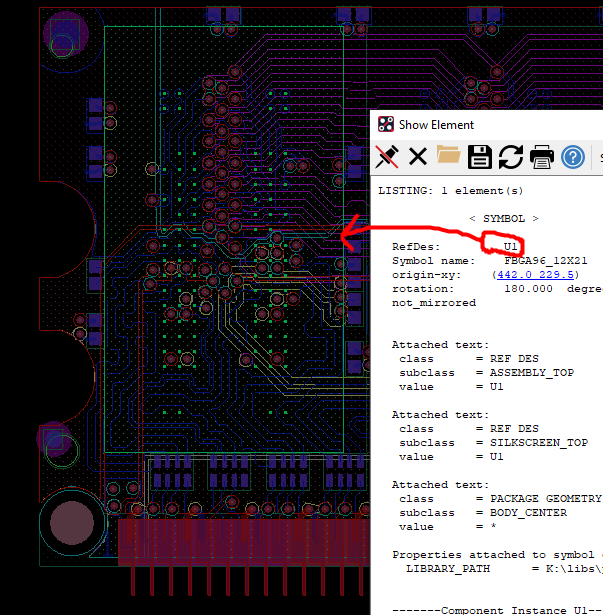Viewport: 603px width, 615px height.
Task: Click the subclass value BODY_CENTER
Action: 528,513
